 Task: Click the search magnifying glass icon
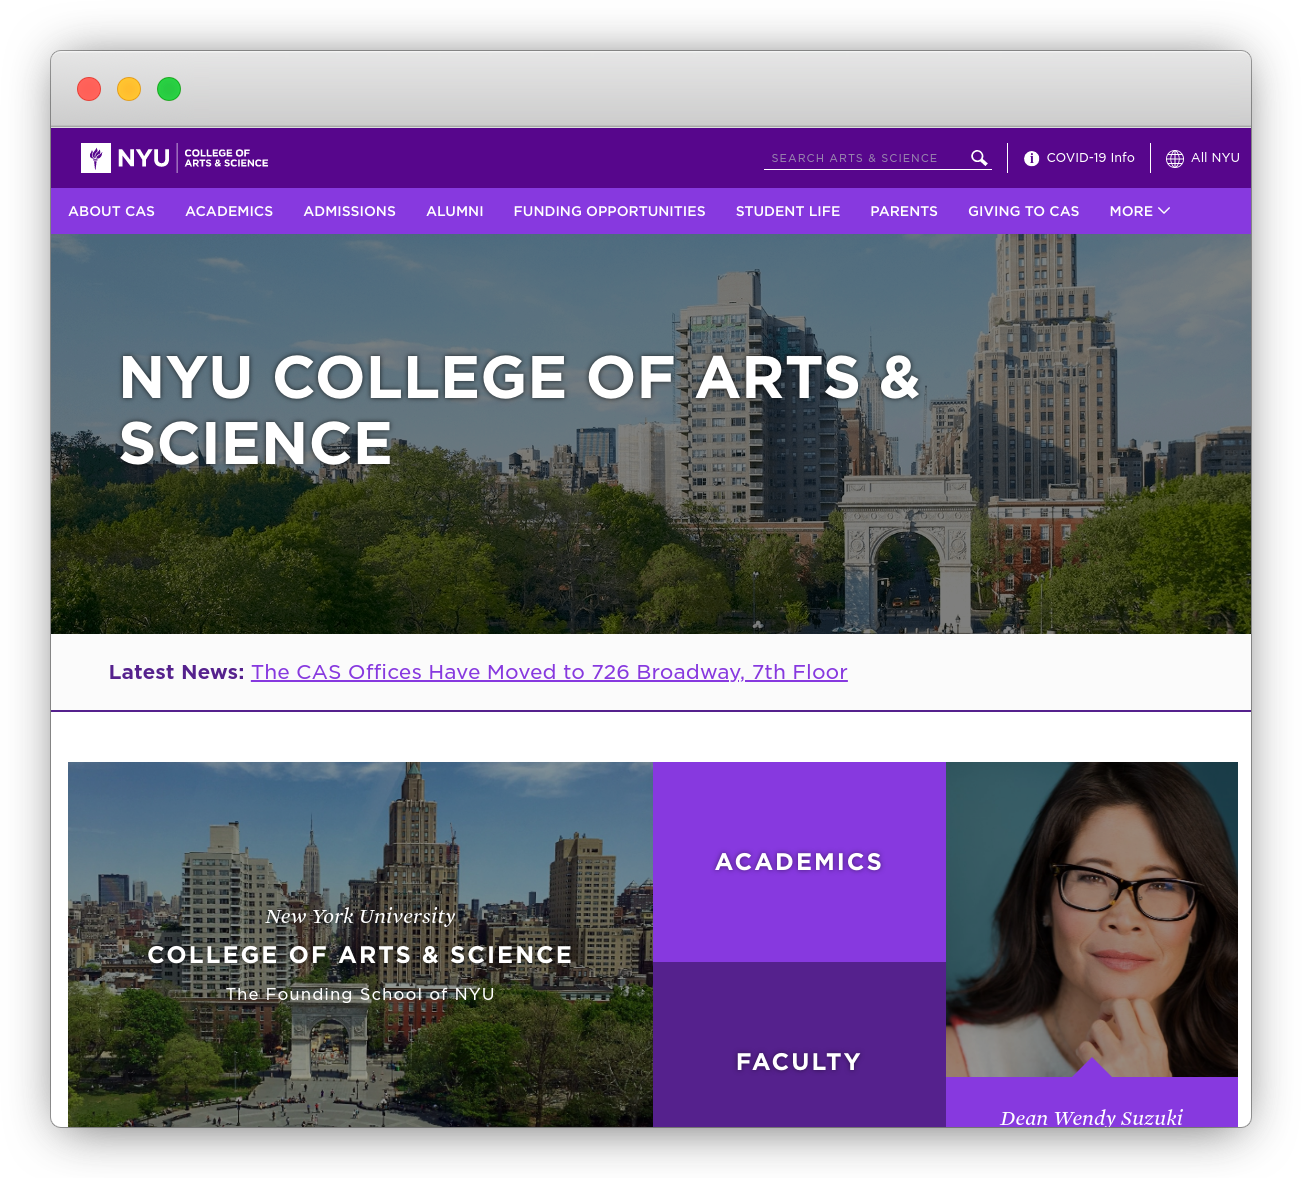[x=978, y=158]
